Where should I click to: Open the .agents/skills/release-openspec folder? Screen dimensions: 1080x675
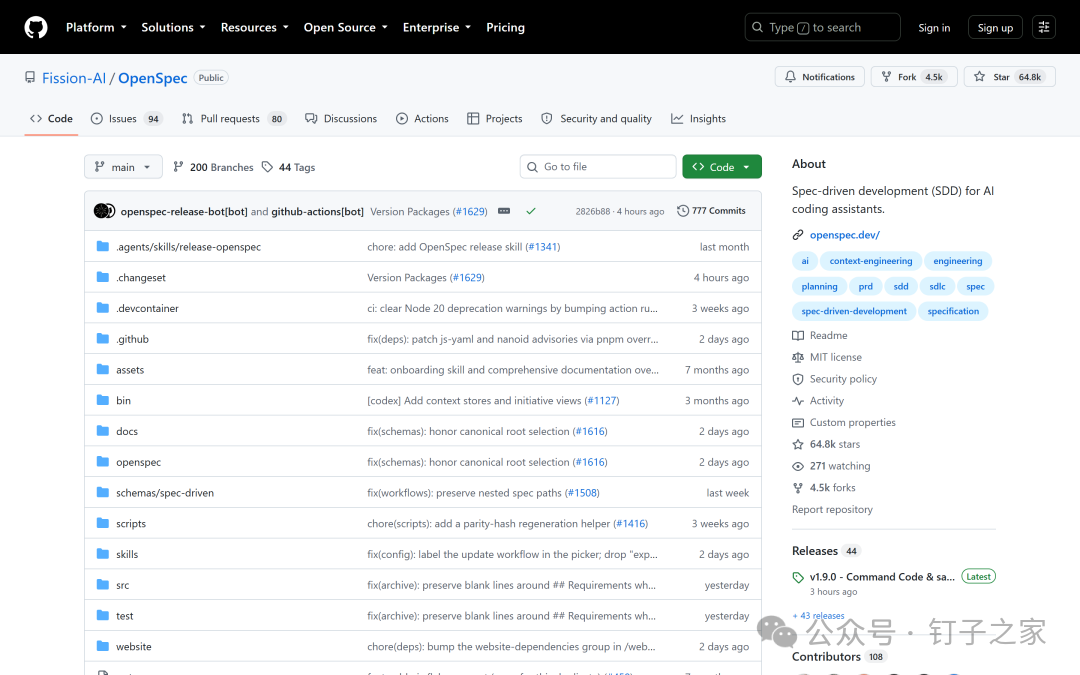(188, 247)
